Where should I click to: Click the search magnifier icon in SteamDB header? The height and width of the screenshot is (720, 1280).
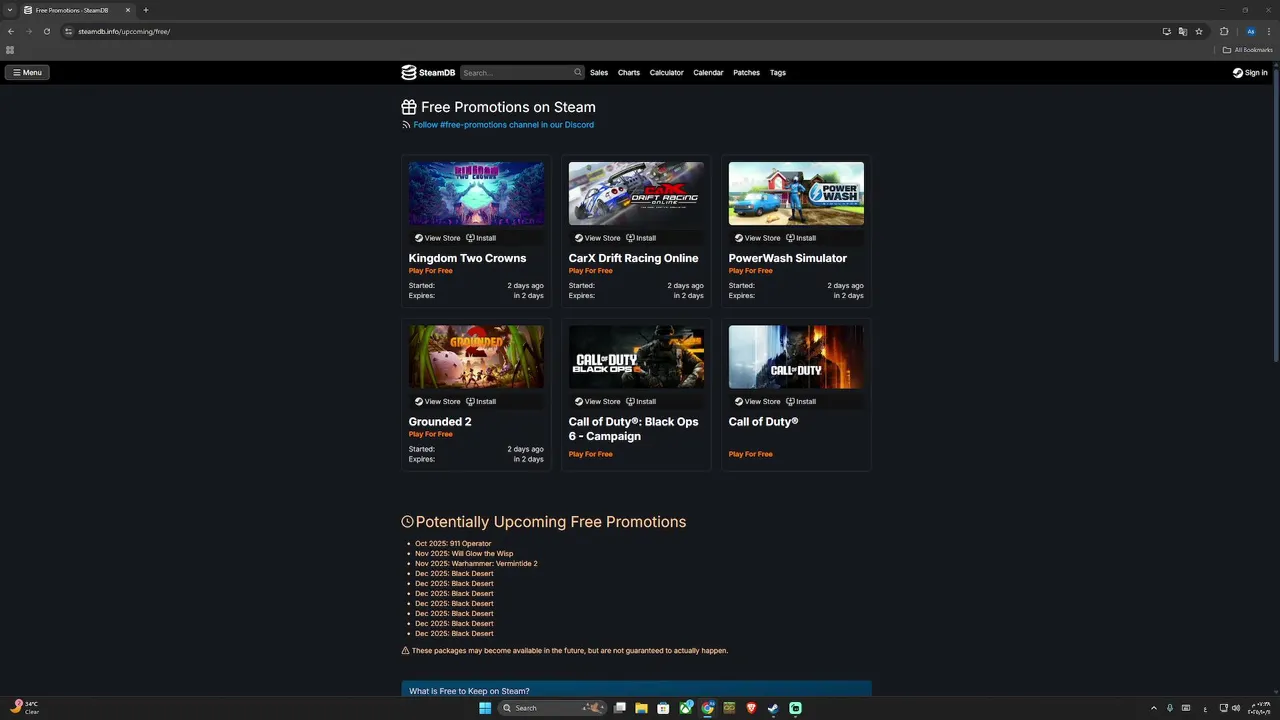pyautogui.click(x=577, y=72)
